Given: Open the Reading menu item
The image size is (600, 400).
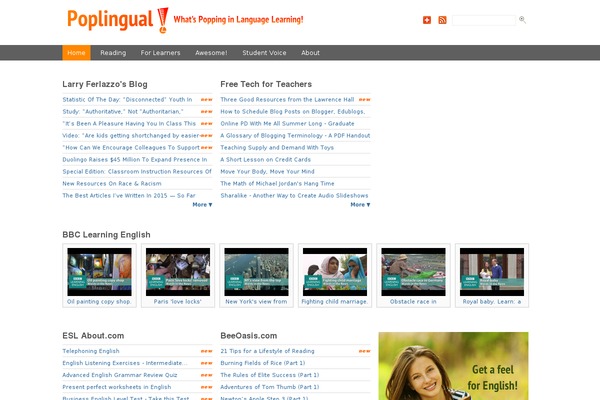Looking at the screenshot, I should 113,53.
